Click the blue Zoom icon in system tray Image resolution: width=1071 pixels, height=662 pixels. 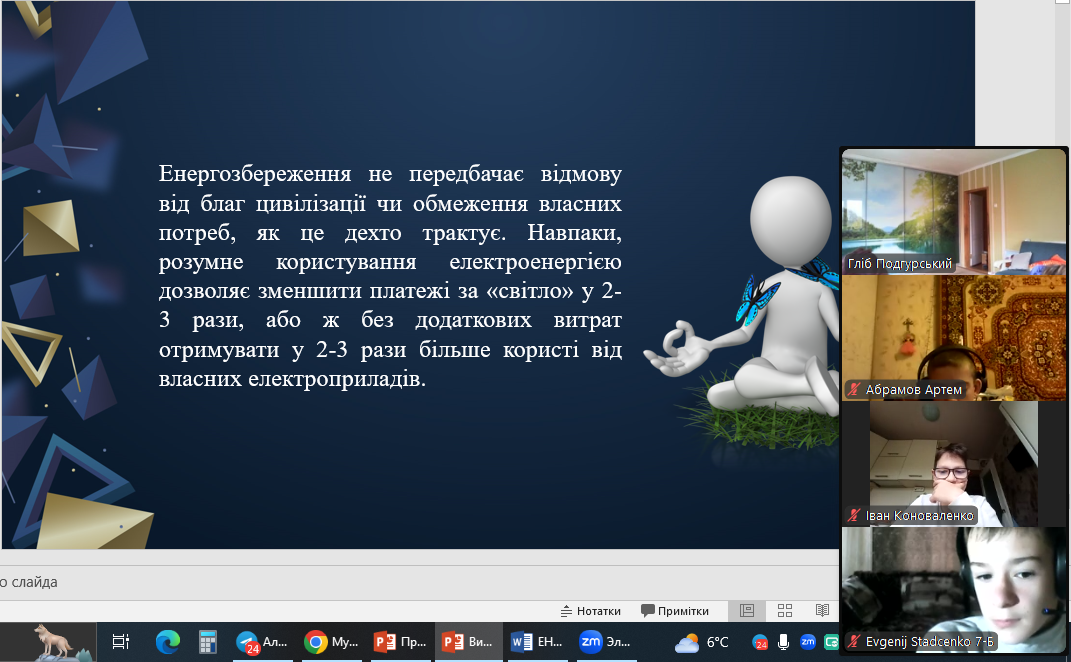807,642
